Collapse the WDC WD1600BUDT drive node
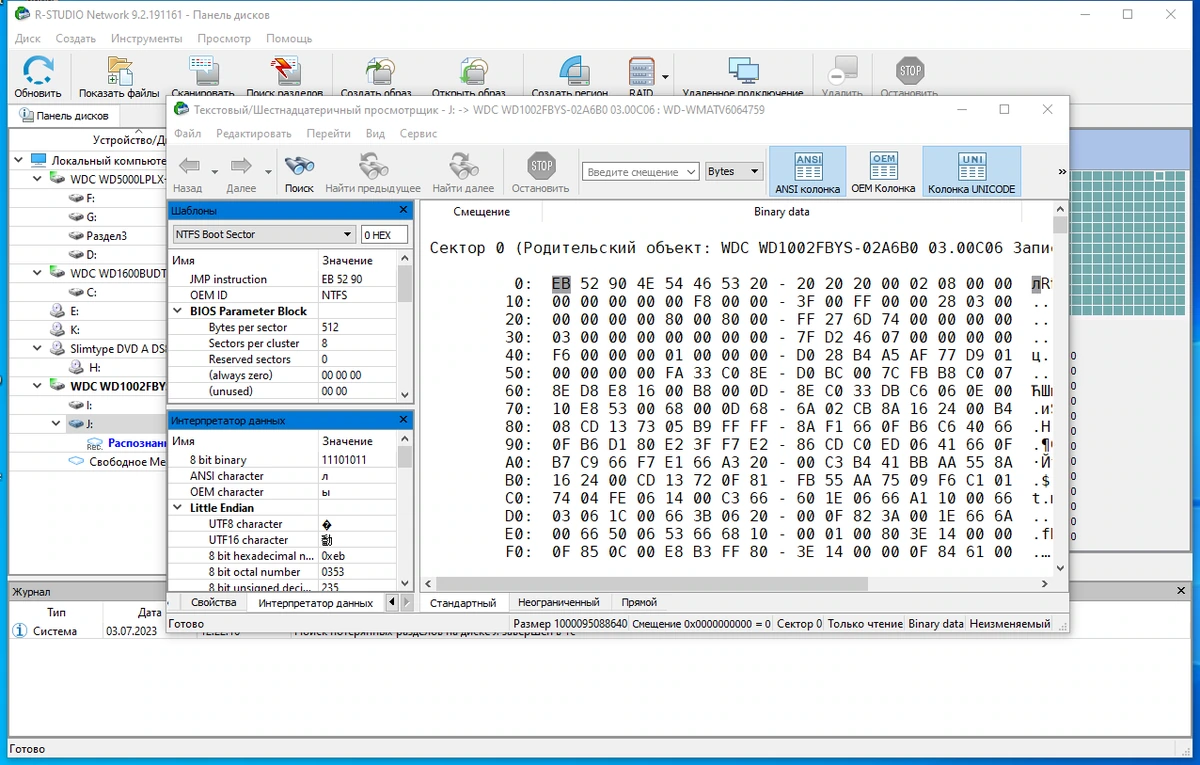This screenshot has width=1200, height=765. tap(38, 272)
